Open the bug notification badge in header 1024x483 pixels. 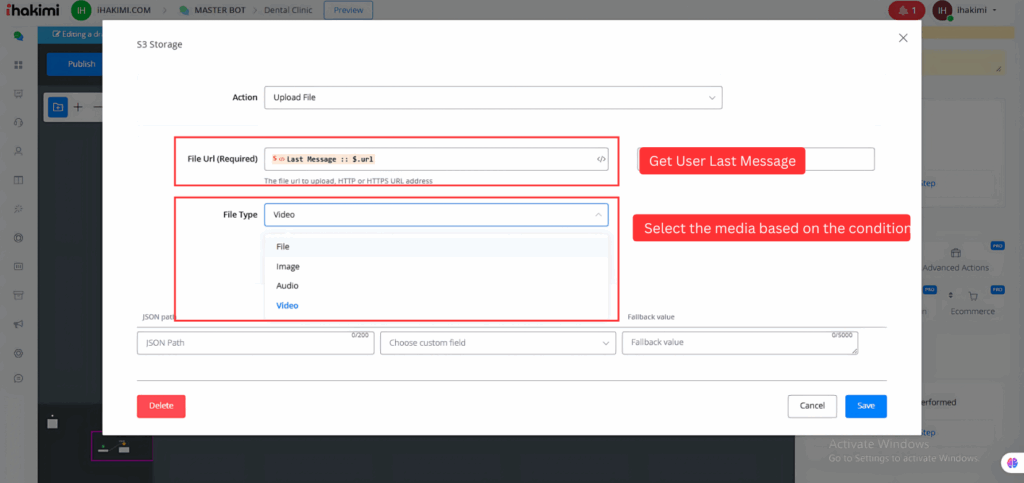[x=906, y=11]
